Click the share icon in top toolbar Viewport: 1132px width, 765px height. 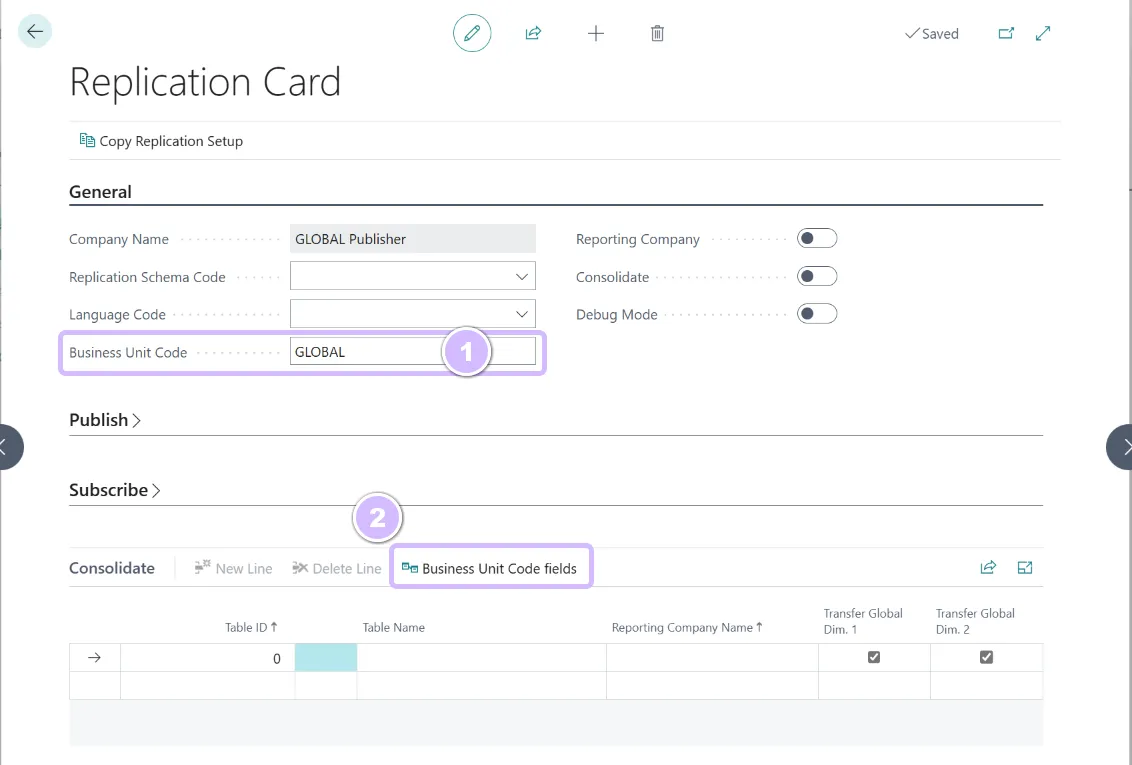coord(533,33)
